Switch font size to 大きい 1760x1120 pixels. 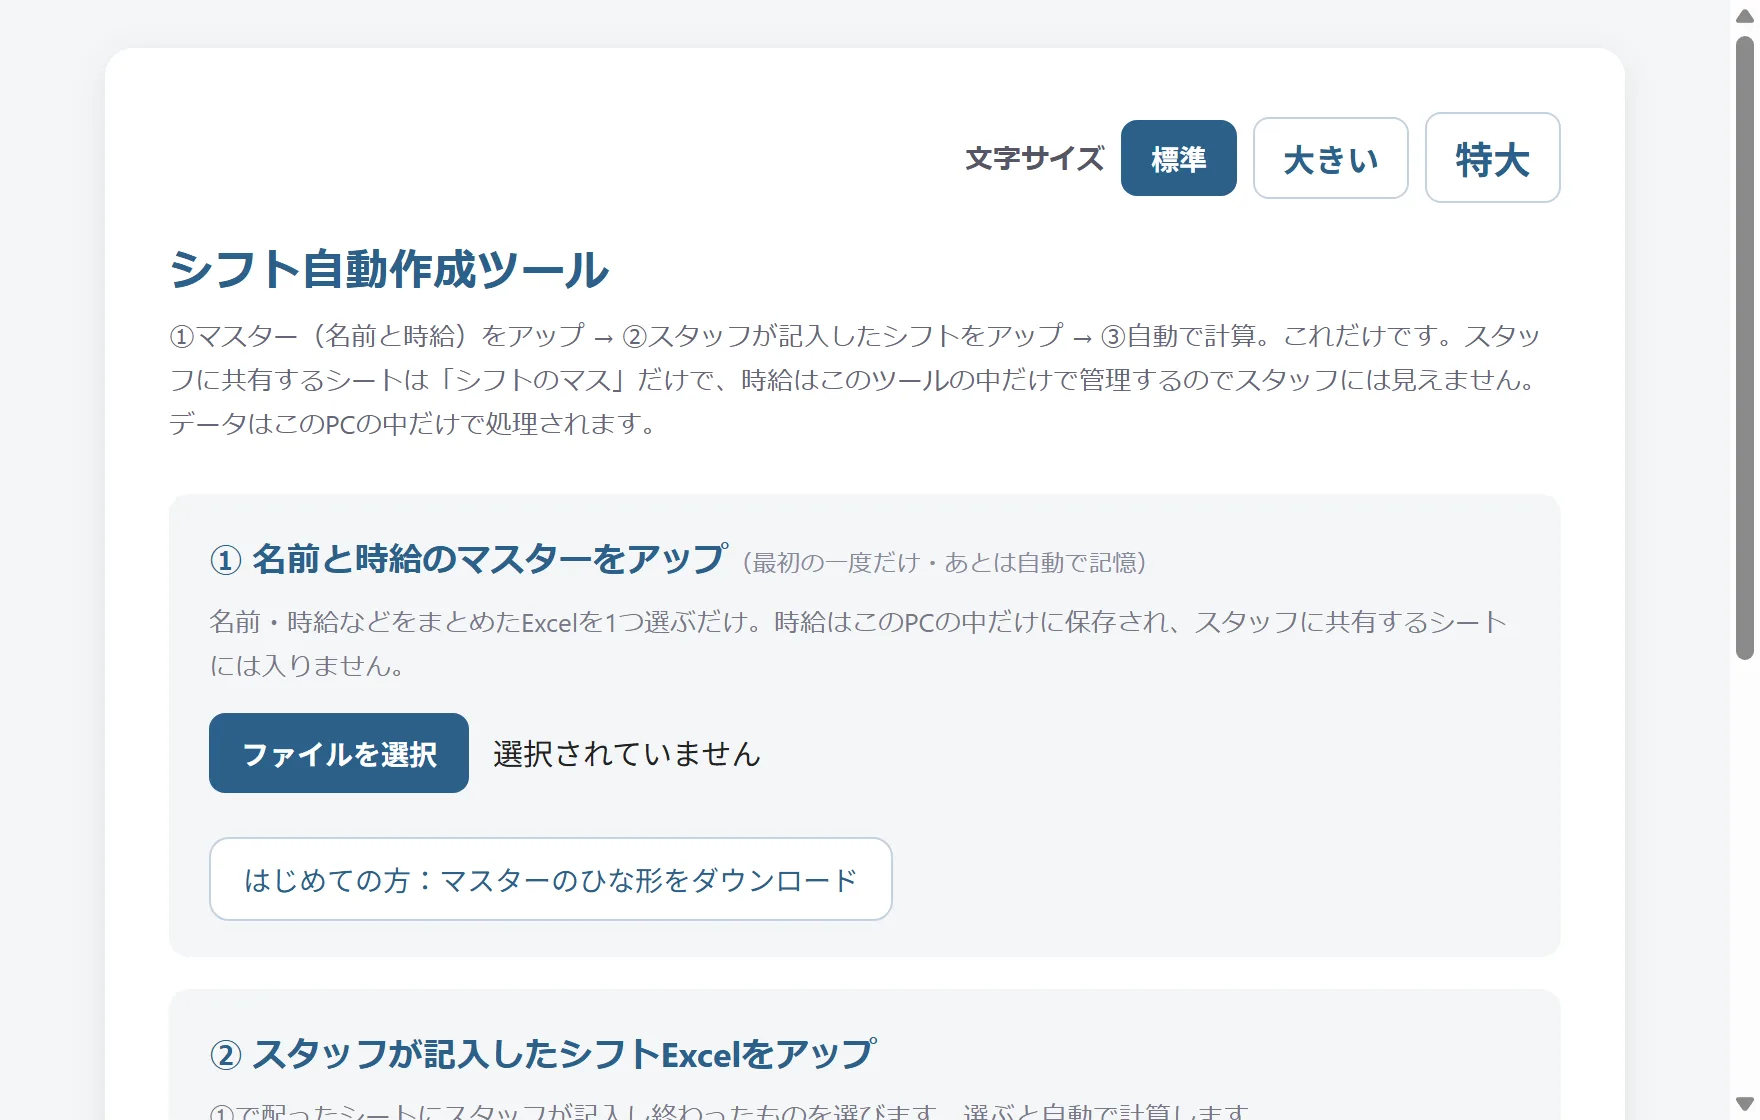pos(1330,158)
